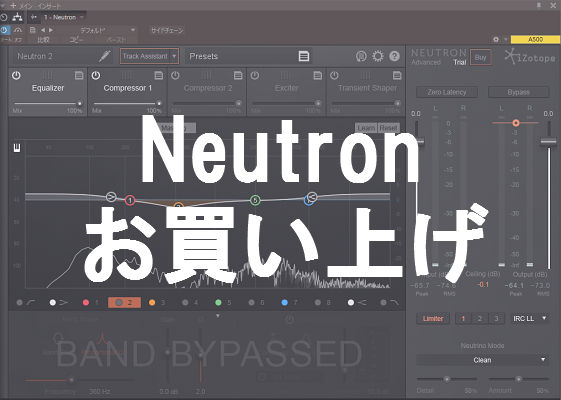
Task: Open Equalizer module preset list icon
Action: click(x=79, y=75)
